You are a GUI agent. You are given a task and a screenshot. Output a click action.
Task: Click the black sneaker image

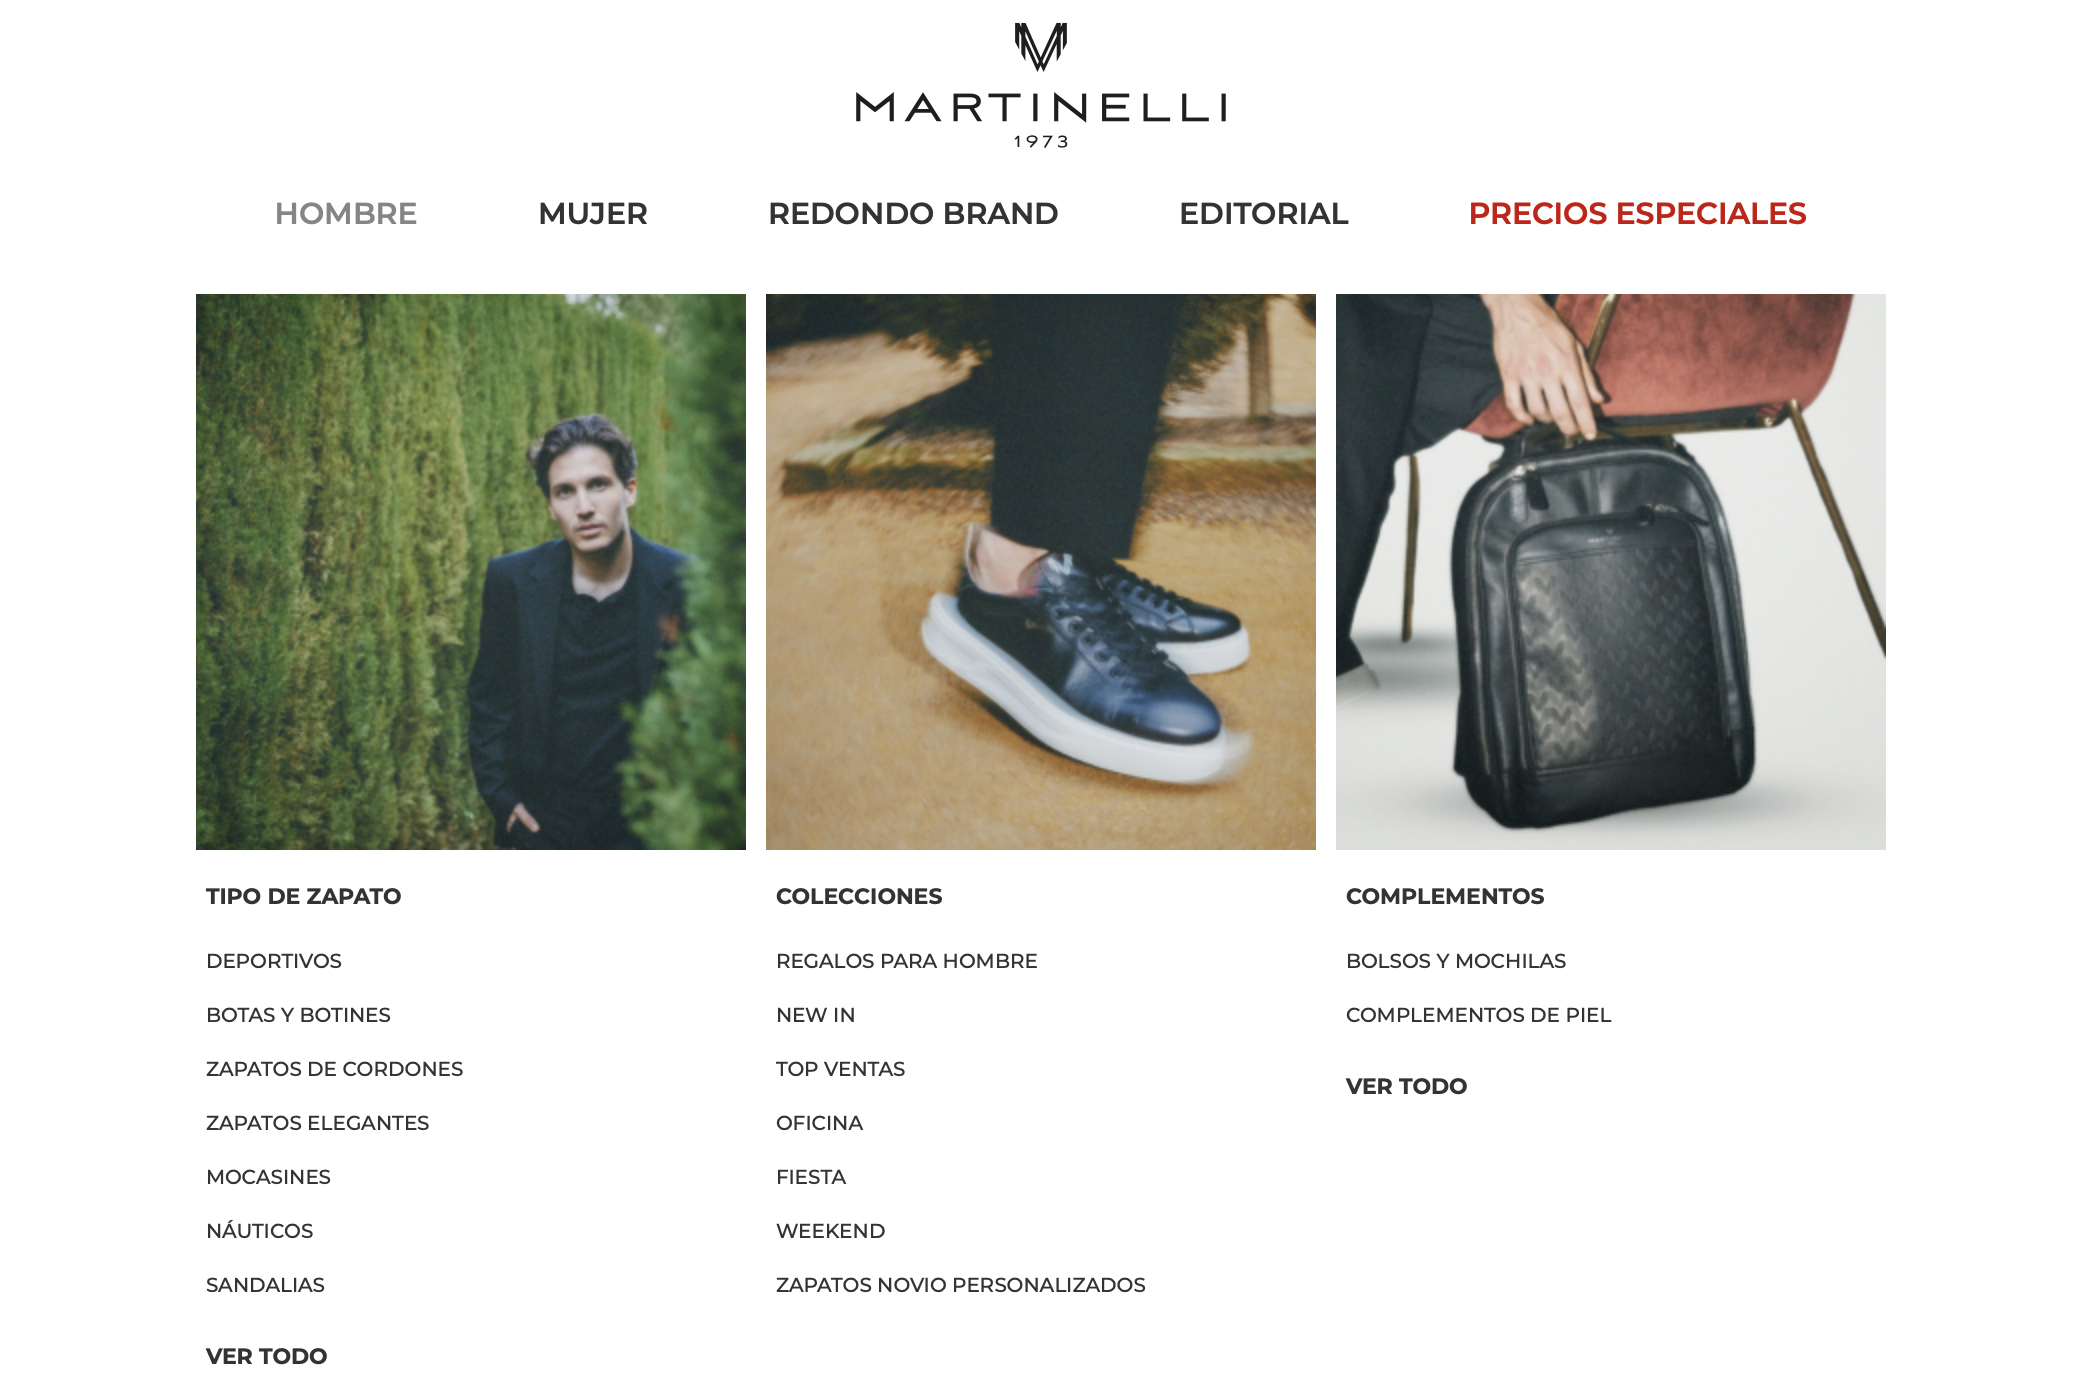tap(1041, 572)
